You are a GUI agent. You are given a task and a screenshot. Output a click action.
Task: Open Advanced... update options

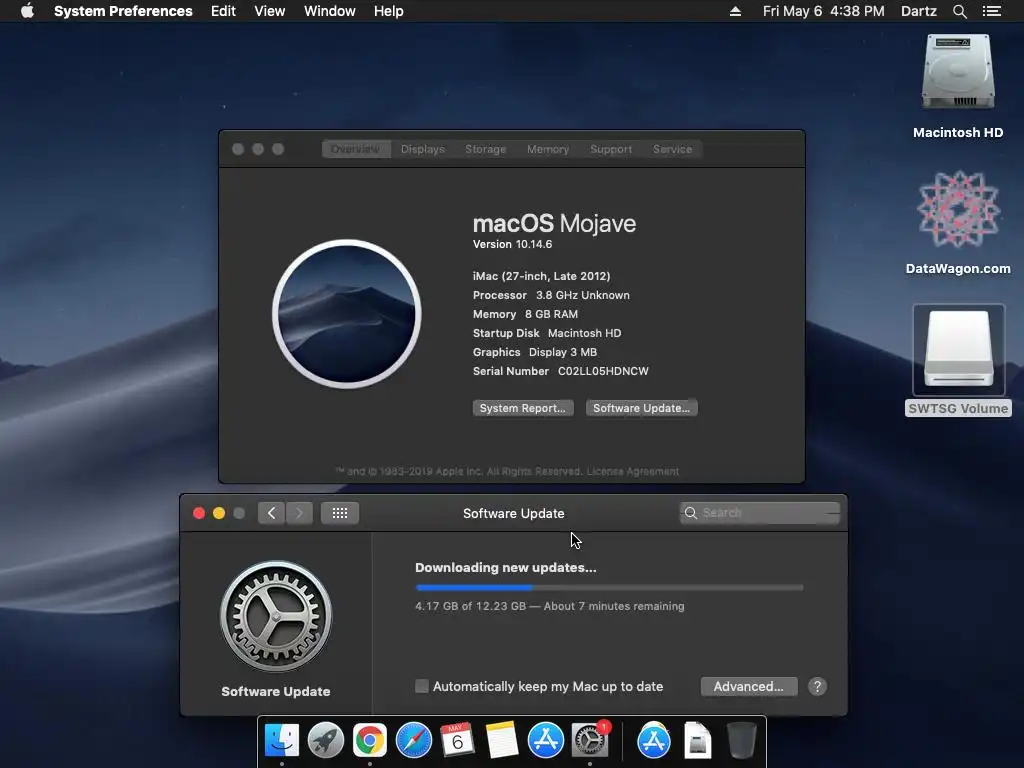point(749,686)
